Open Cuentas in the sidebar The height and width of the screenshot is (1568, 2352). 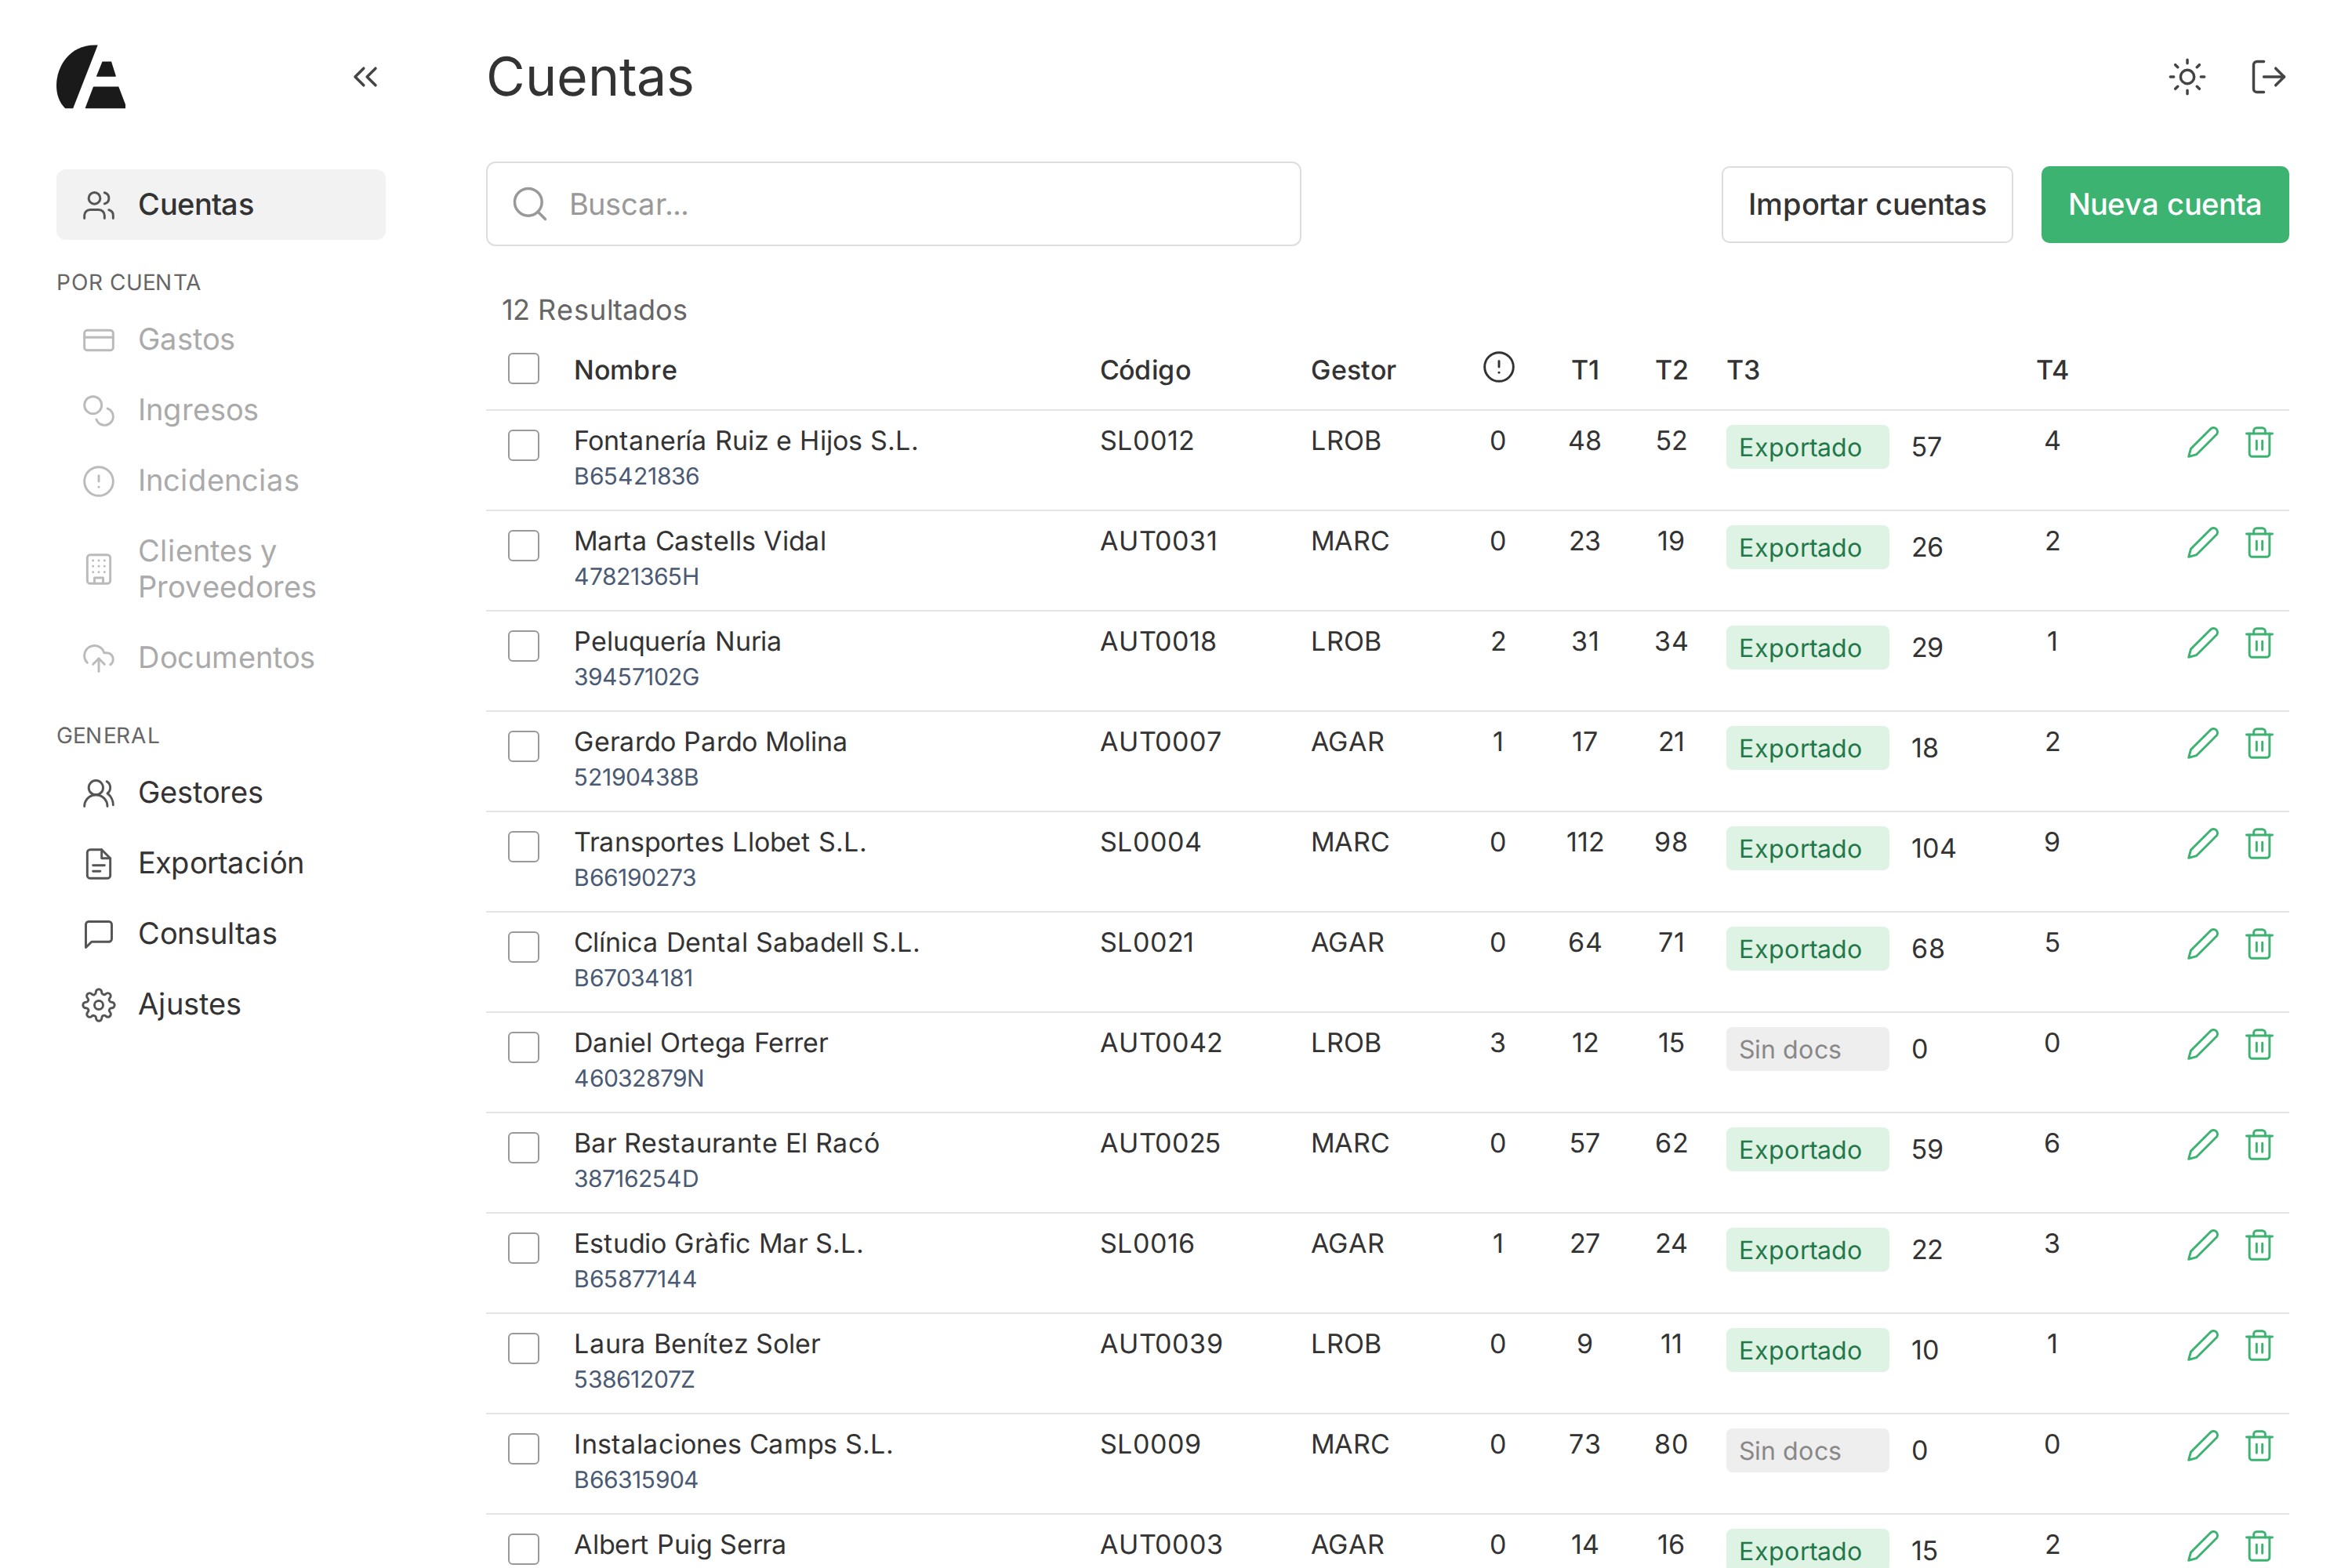(221, 204)
